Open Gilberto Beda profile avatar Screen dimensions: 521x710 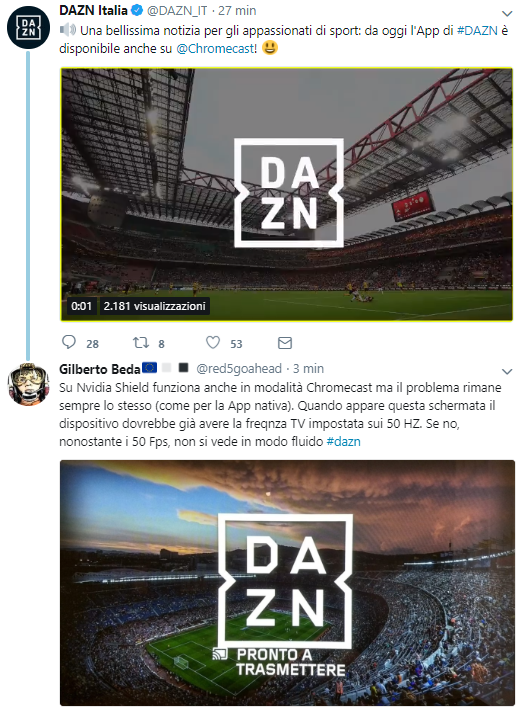click(28, 384)
